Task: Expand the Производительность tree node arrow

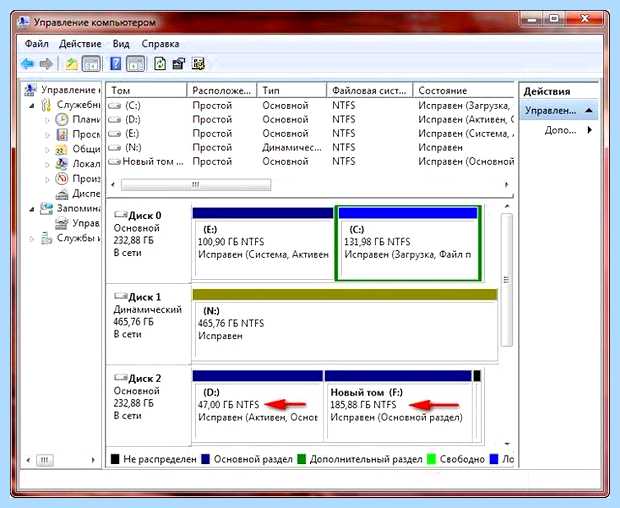Action: 47,179
